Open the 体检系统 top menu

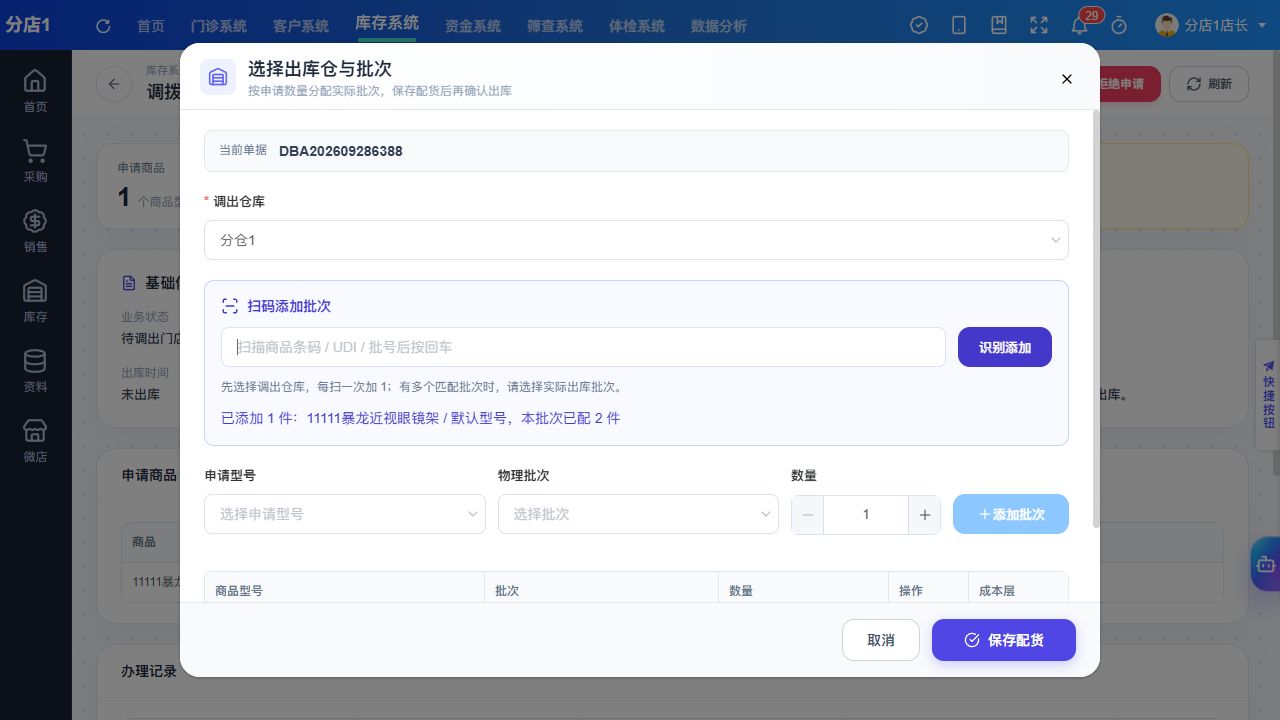637,26
